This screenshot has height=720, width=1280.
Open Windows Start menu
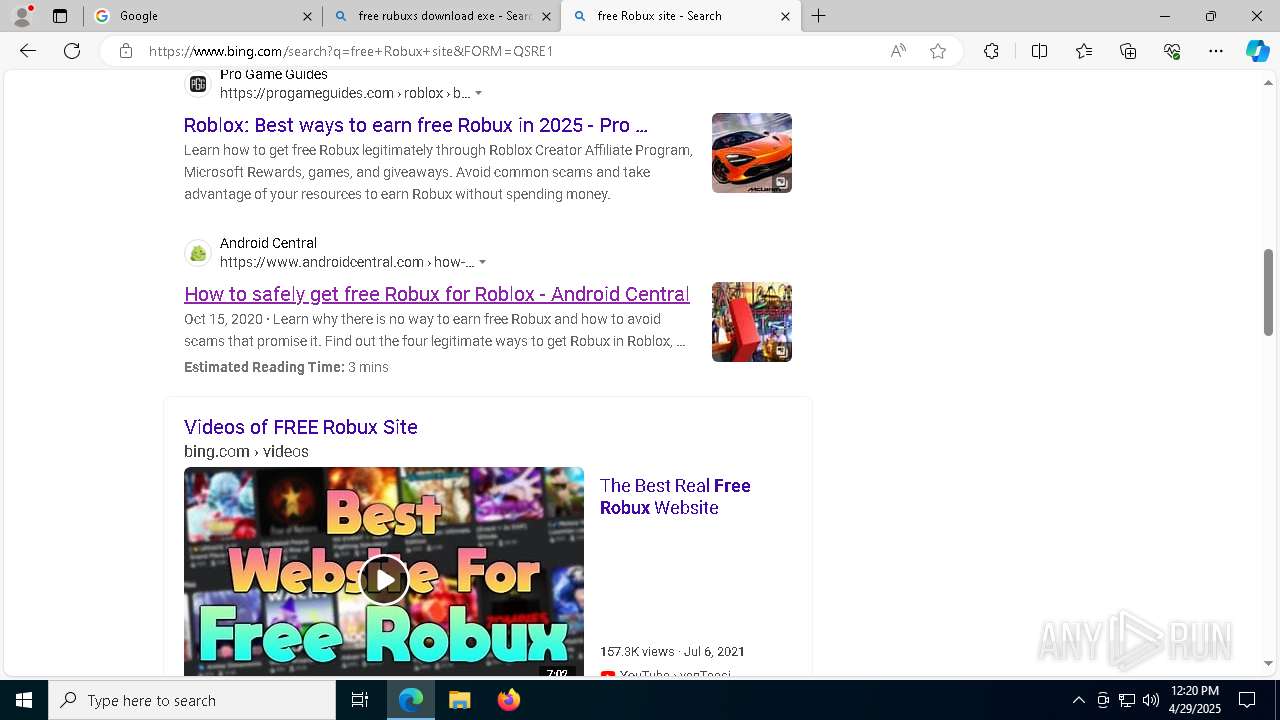(24, 700)
